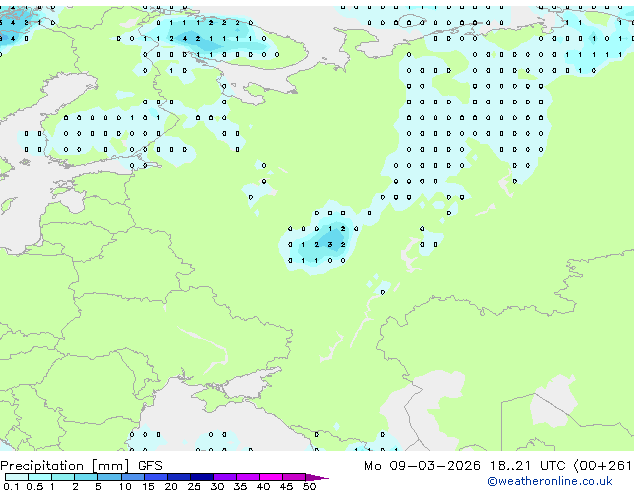Click legend label "30"
Screen dimensions: 634x490
click(217, 486)
